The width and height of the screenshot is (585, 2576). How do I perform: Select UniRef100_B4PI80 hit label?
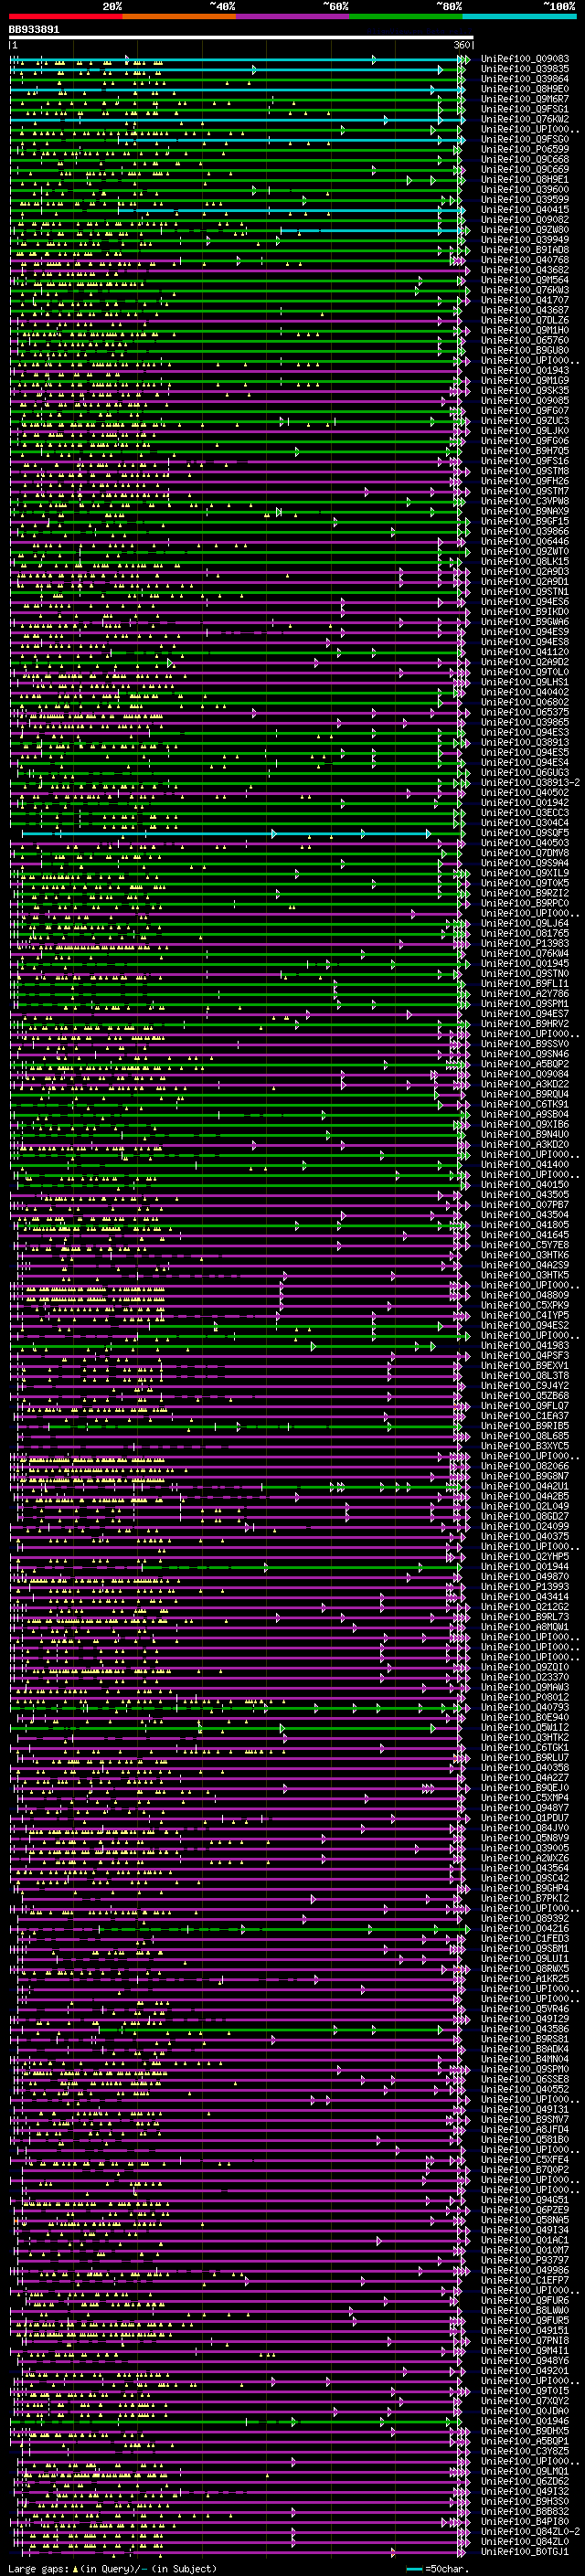pyautogui.click(x=525, y=2521)
